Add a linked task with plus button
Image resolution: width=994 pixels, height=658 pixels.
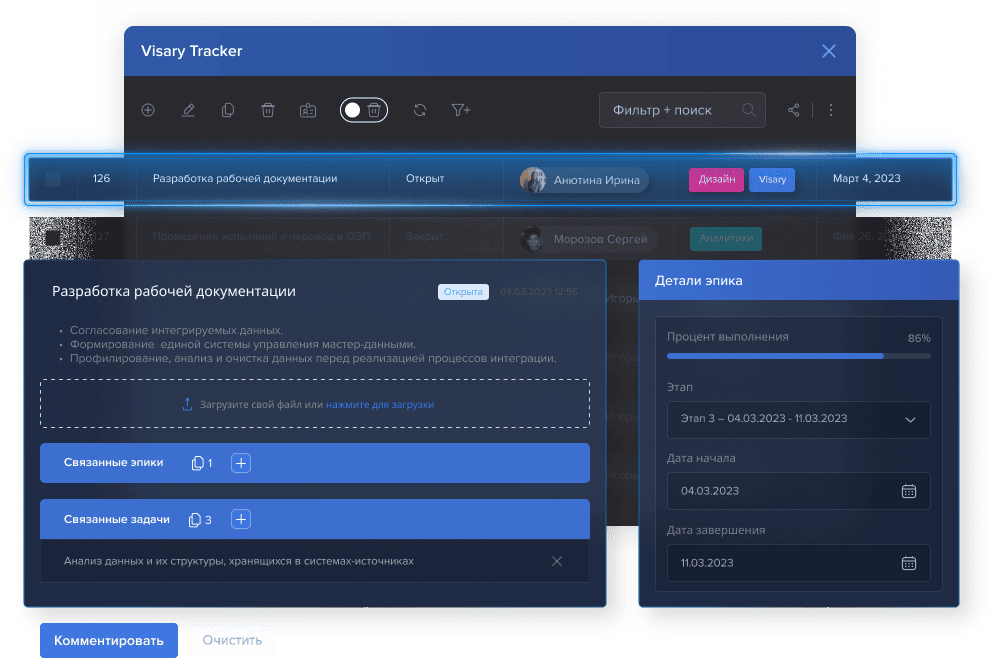(x=241, y=520)
